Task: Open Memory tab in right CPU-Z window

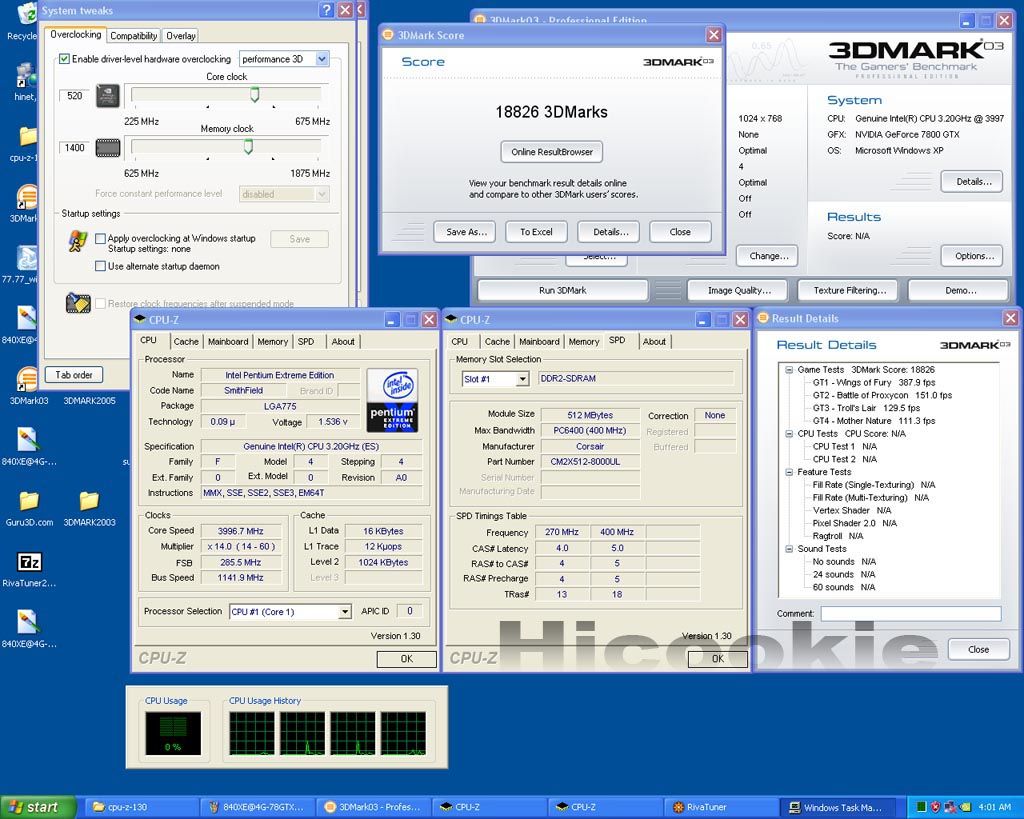Action: 584,342
